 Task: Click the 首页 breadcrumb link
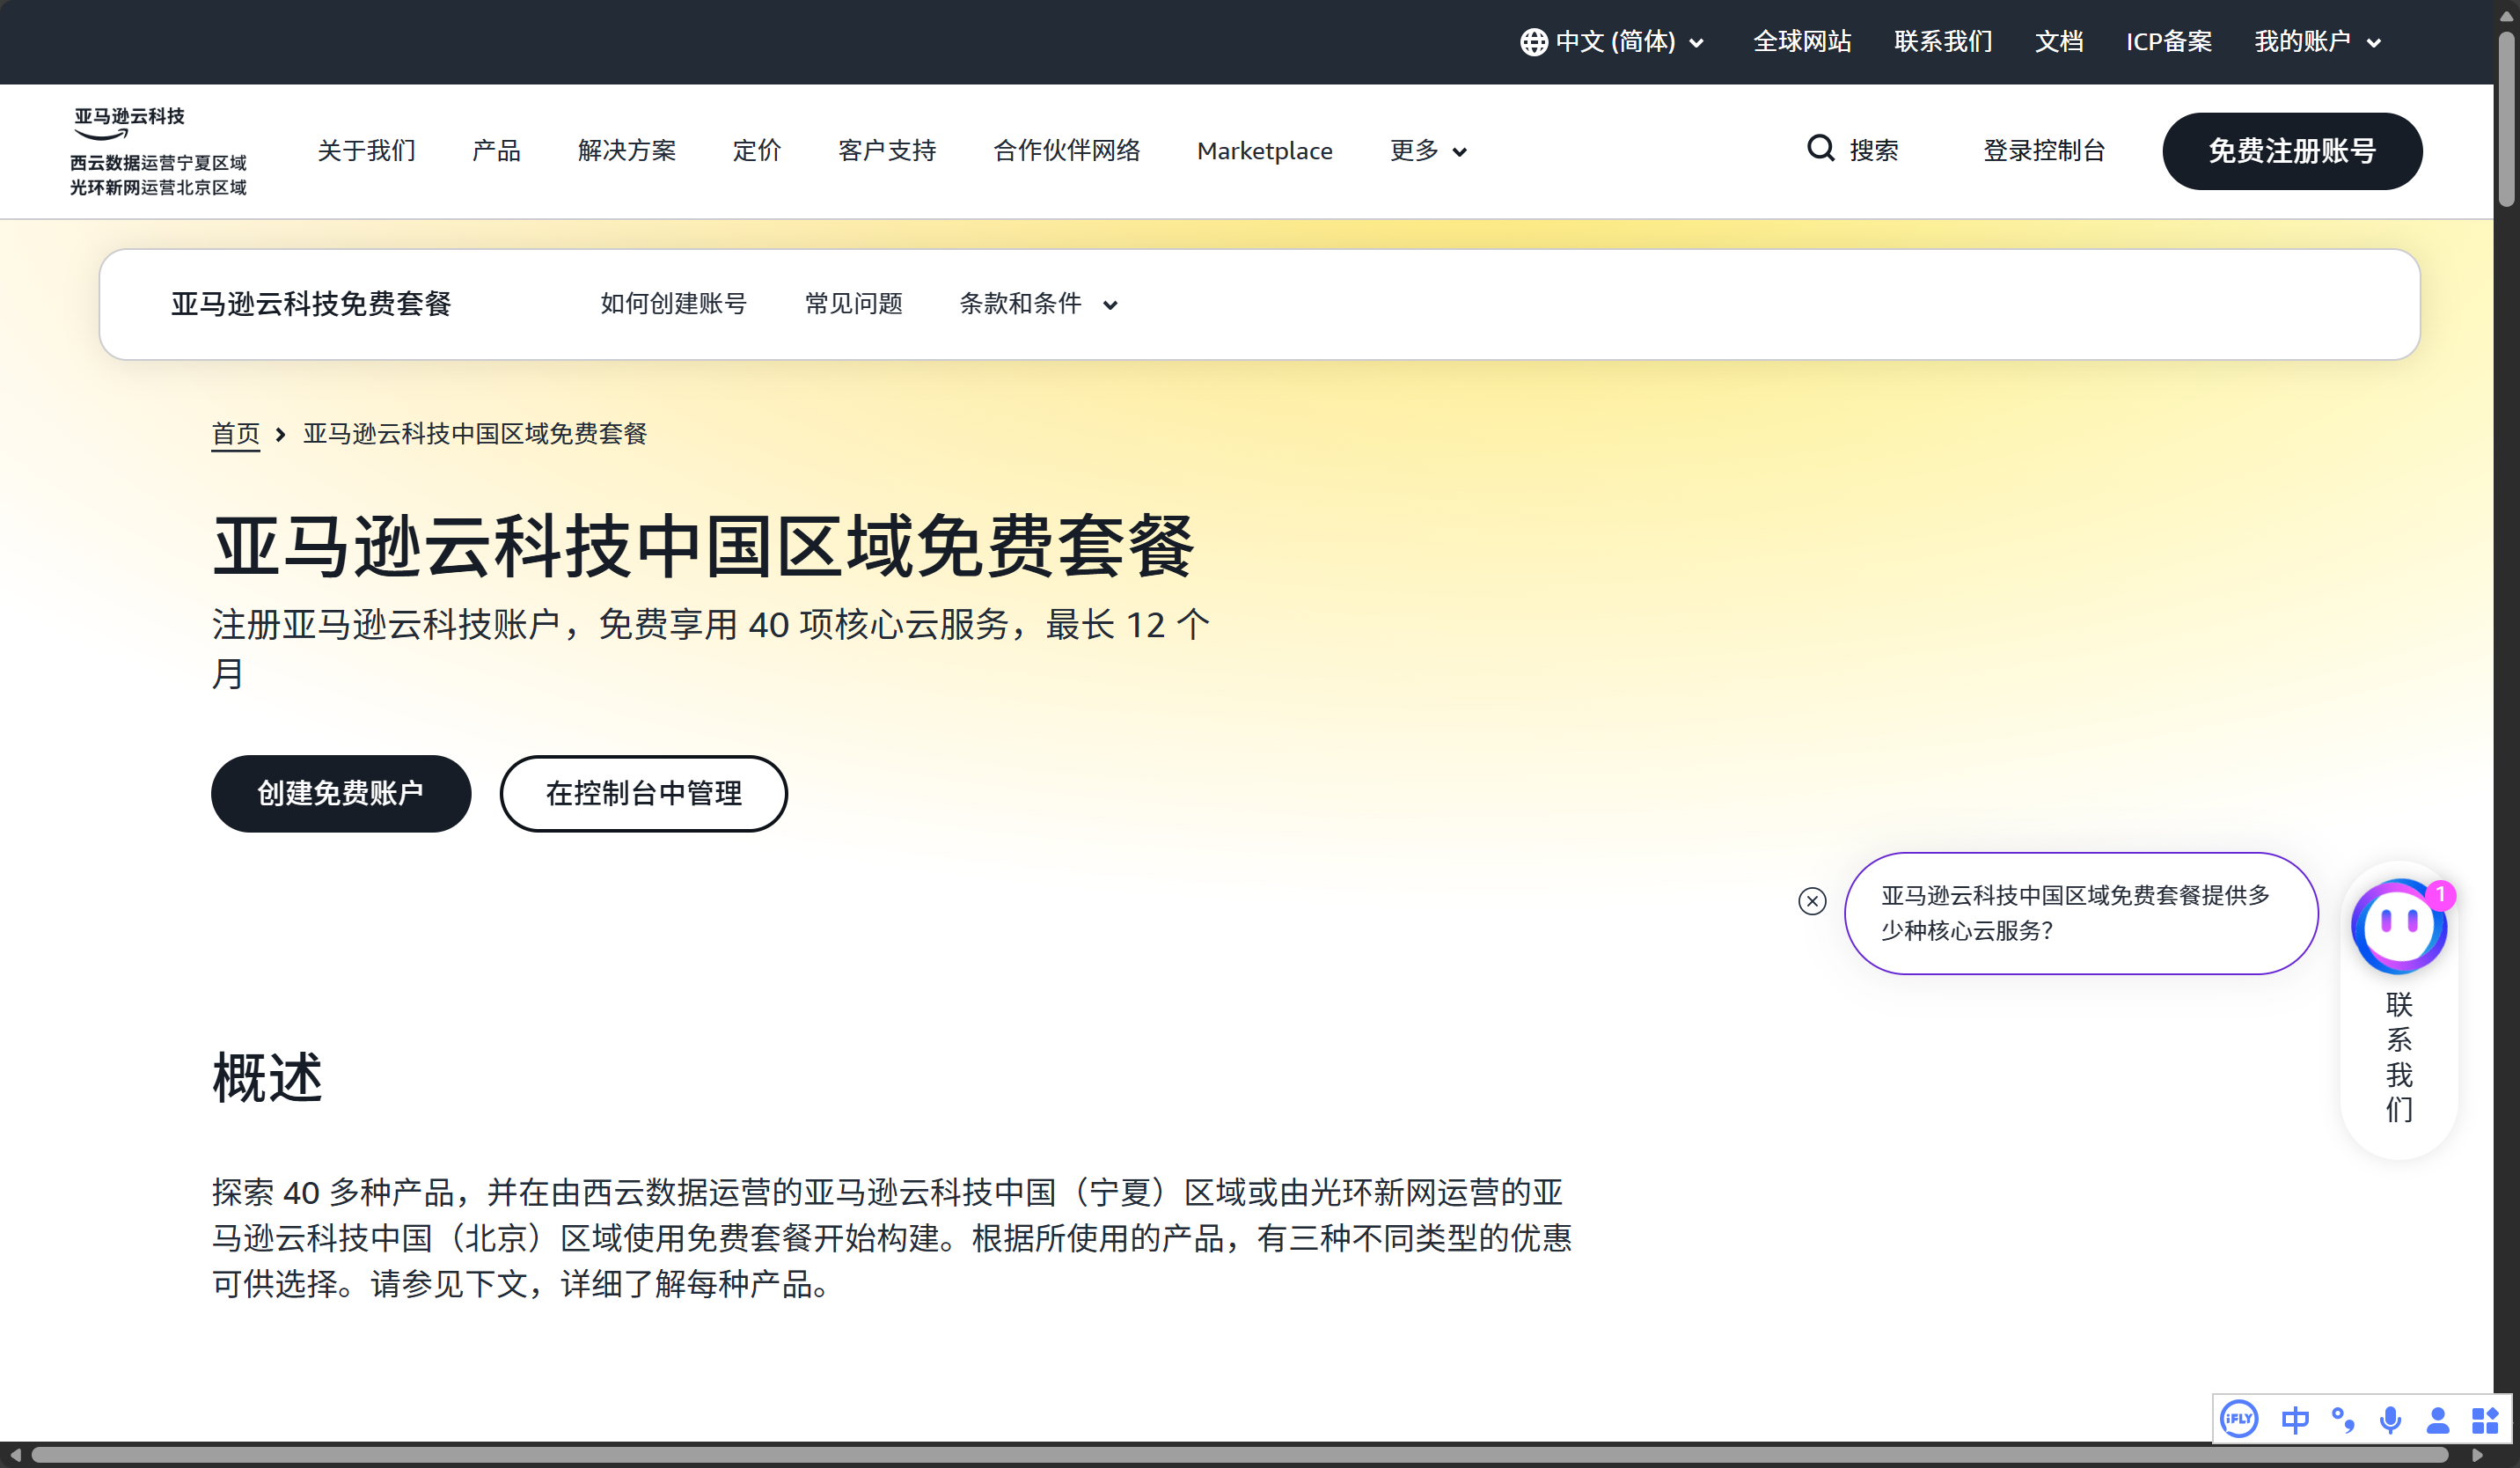coord(236,434)
